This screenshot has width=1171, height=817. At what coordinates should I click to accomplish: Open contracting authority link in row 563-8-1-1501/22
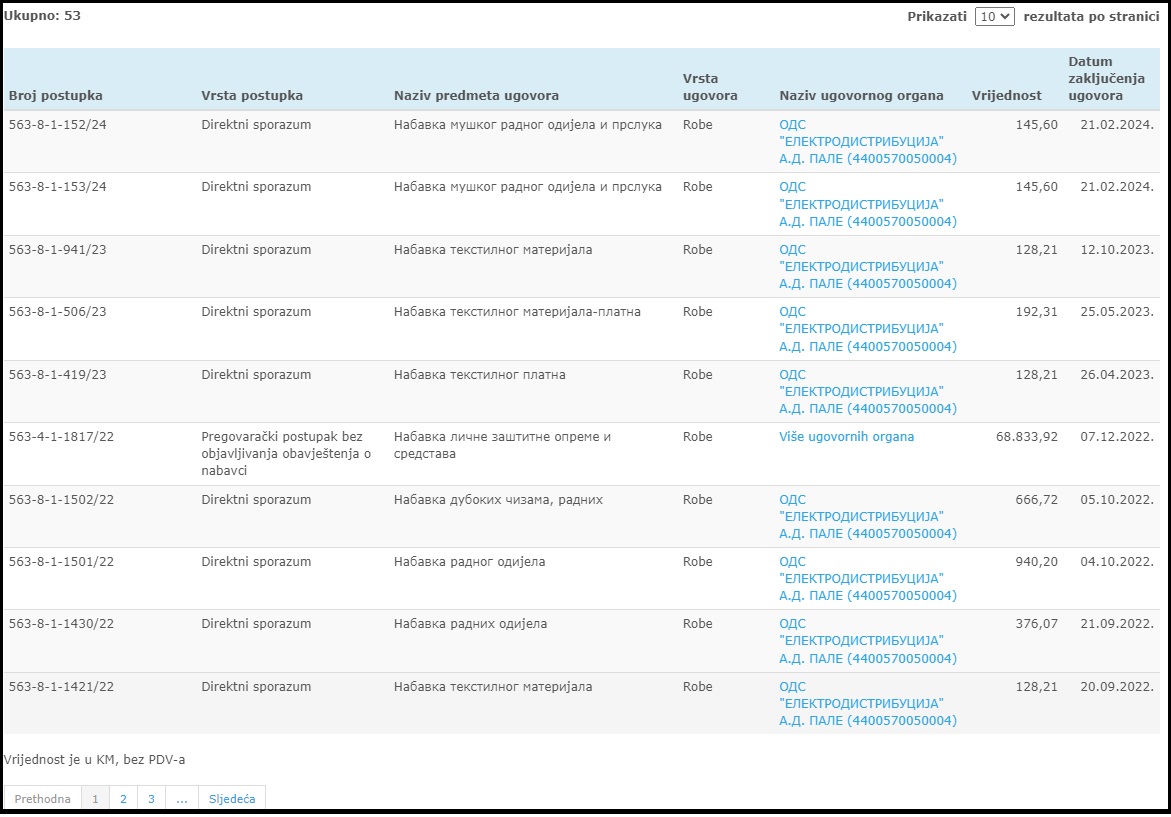click(868, 579)
